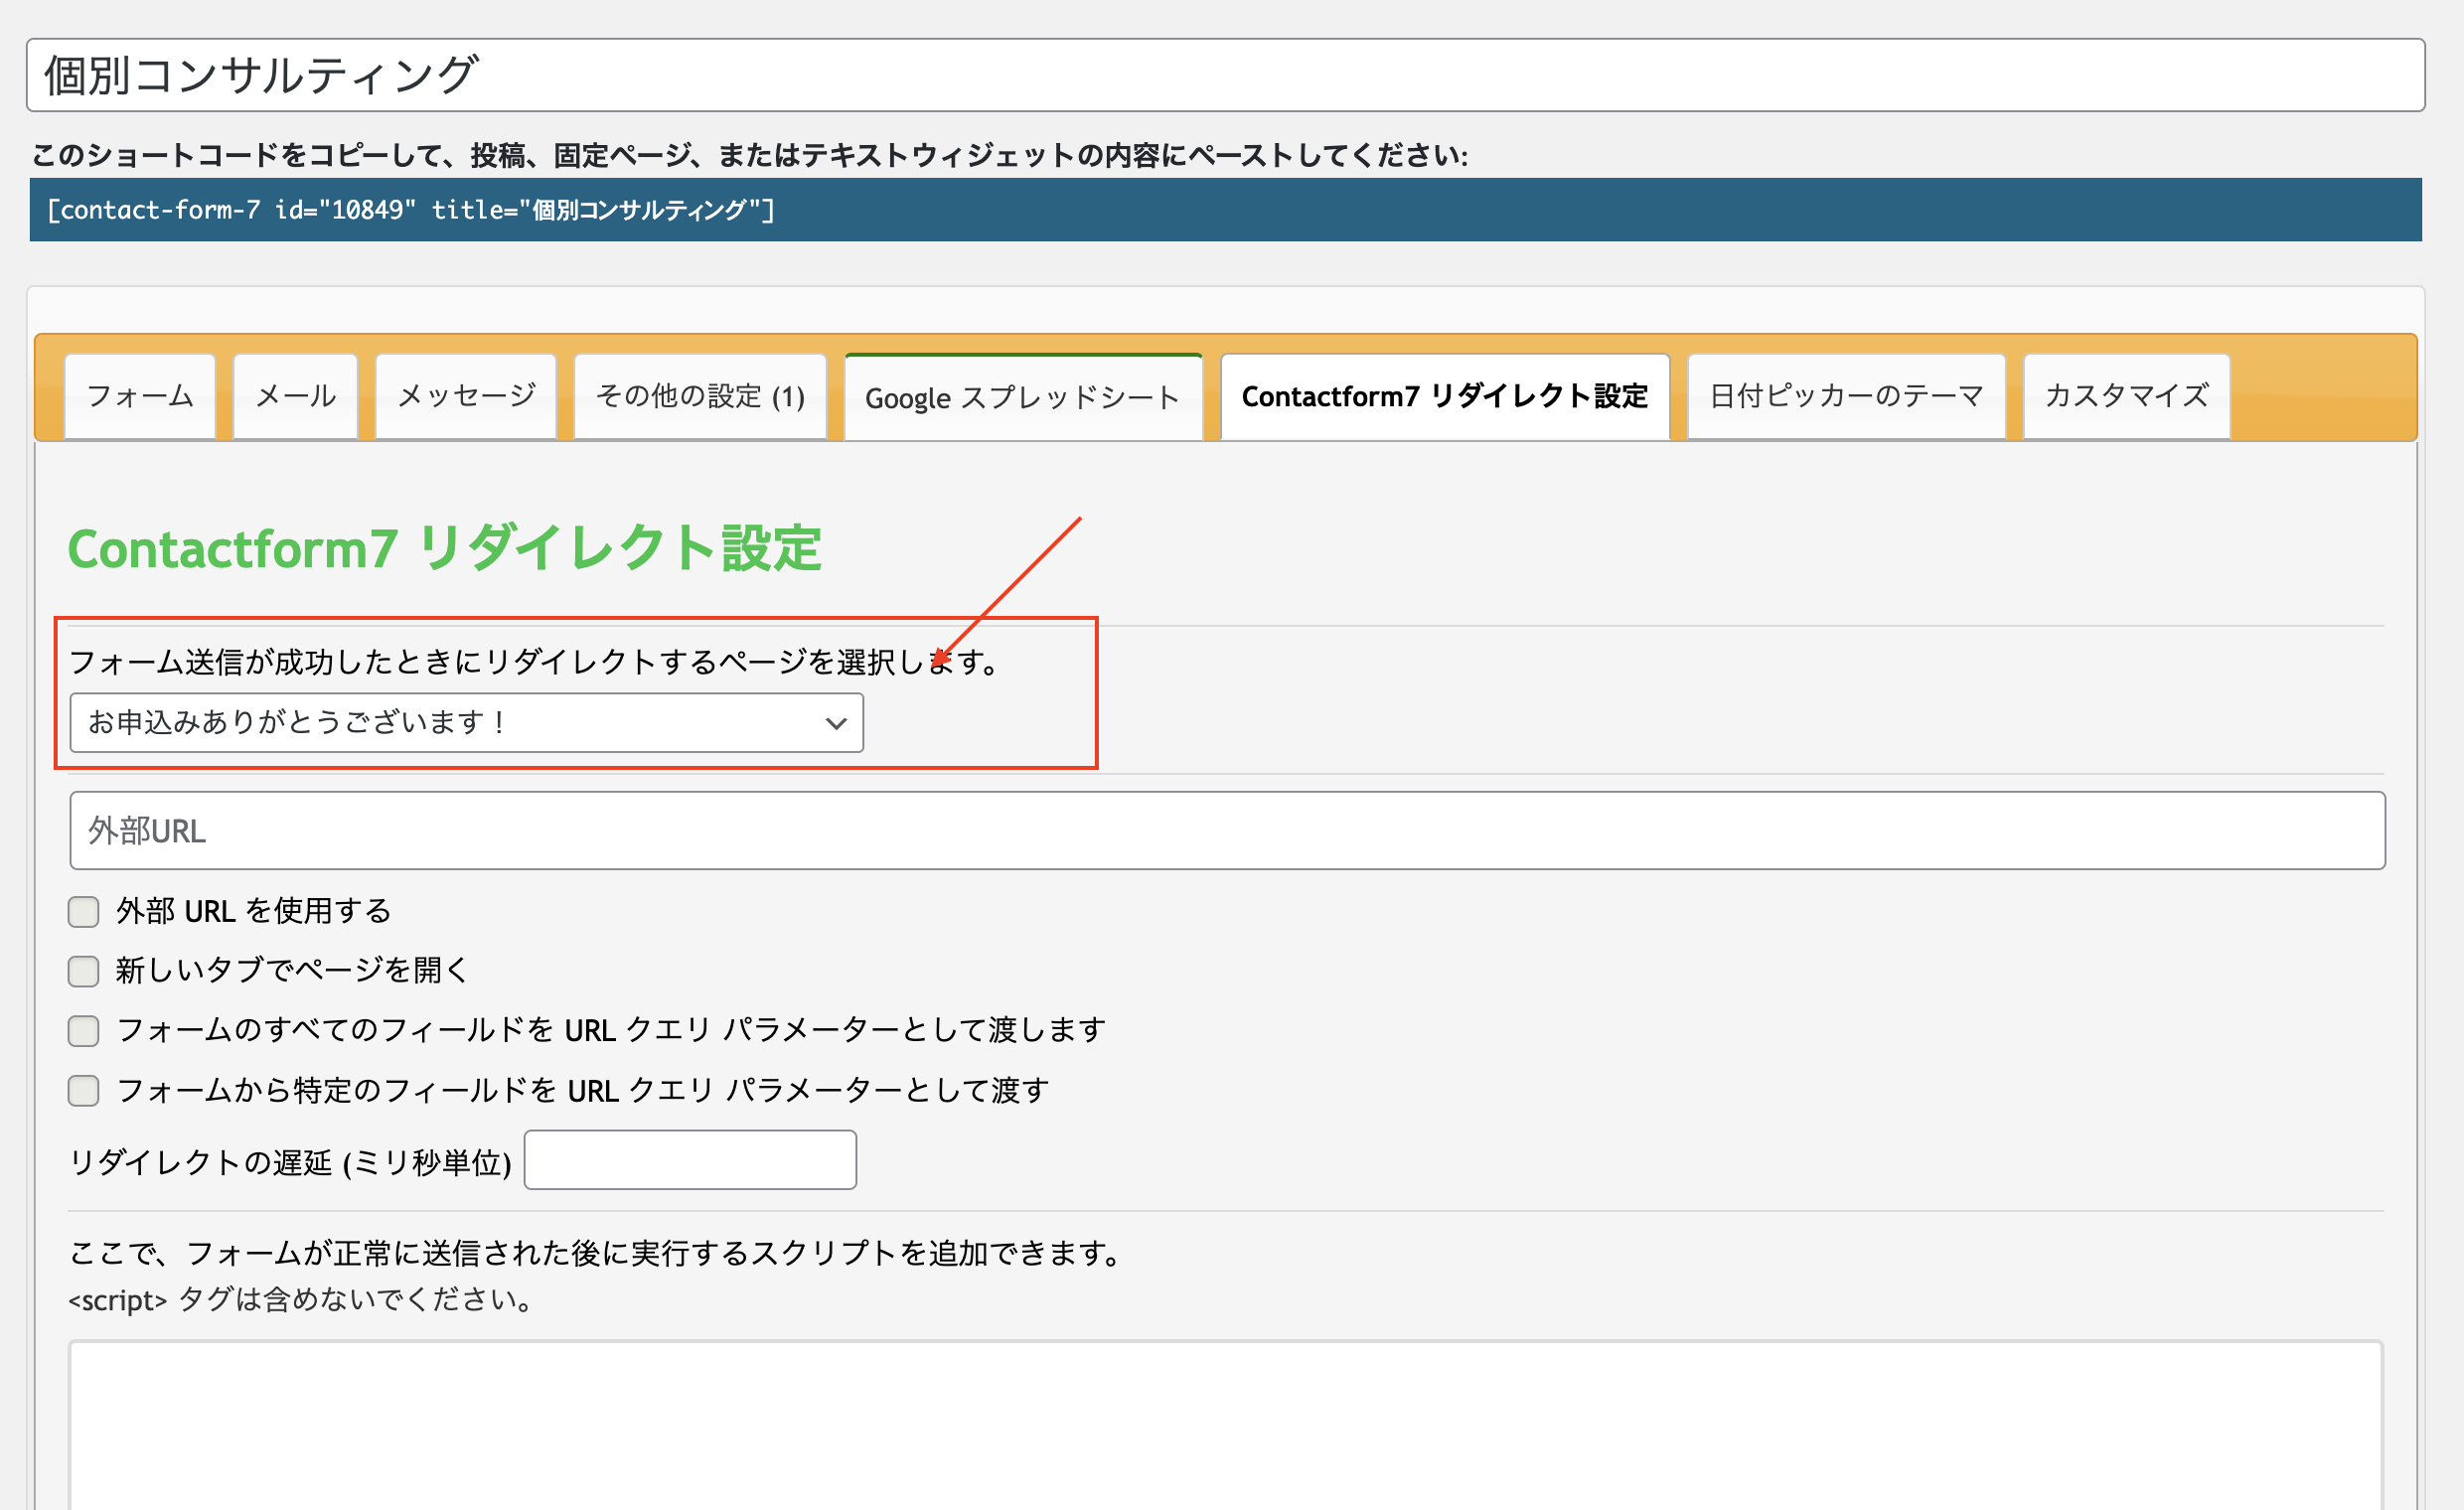2464x1510 pixels.
Task: Open the フォーム tab
Action: tap(140, 396)
